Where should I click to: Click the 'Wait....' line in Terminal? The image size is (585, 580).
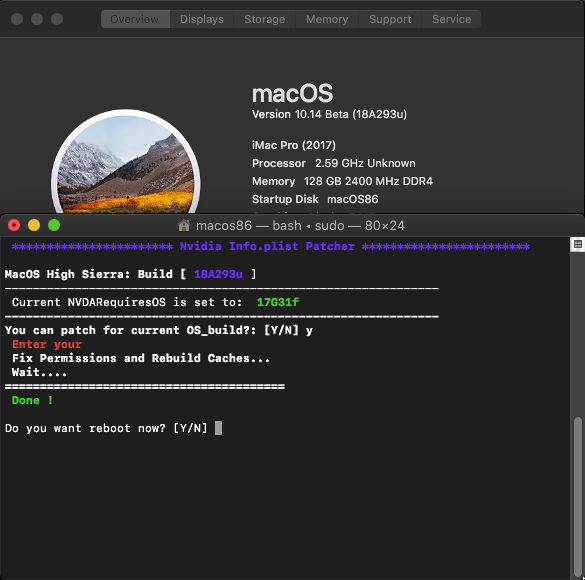pyautogui.click(x=40, y=372)
